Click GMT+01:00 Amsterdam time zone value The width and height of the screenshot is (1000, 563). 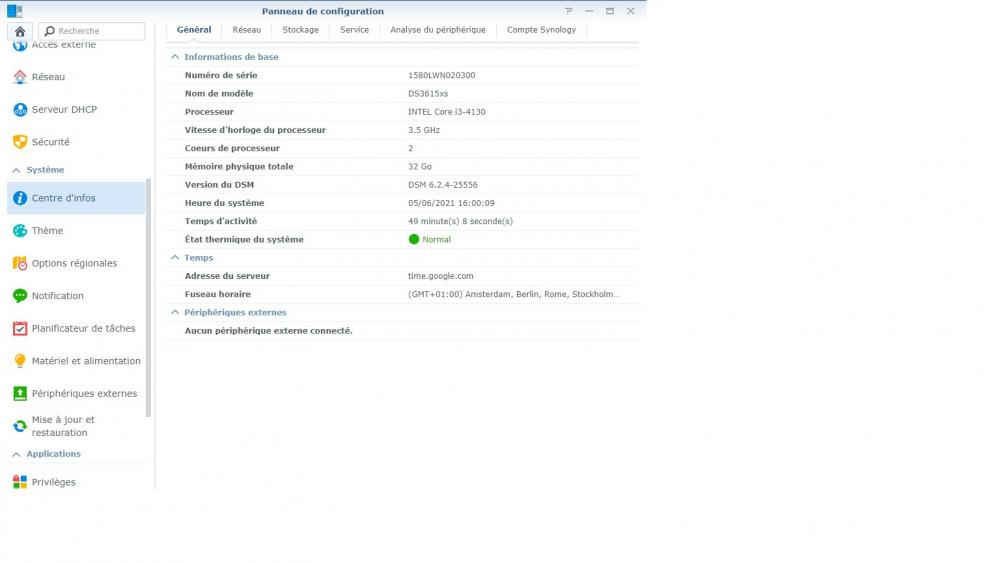click(x=513, y=295)
